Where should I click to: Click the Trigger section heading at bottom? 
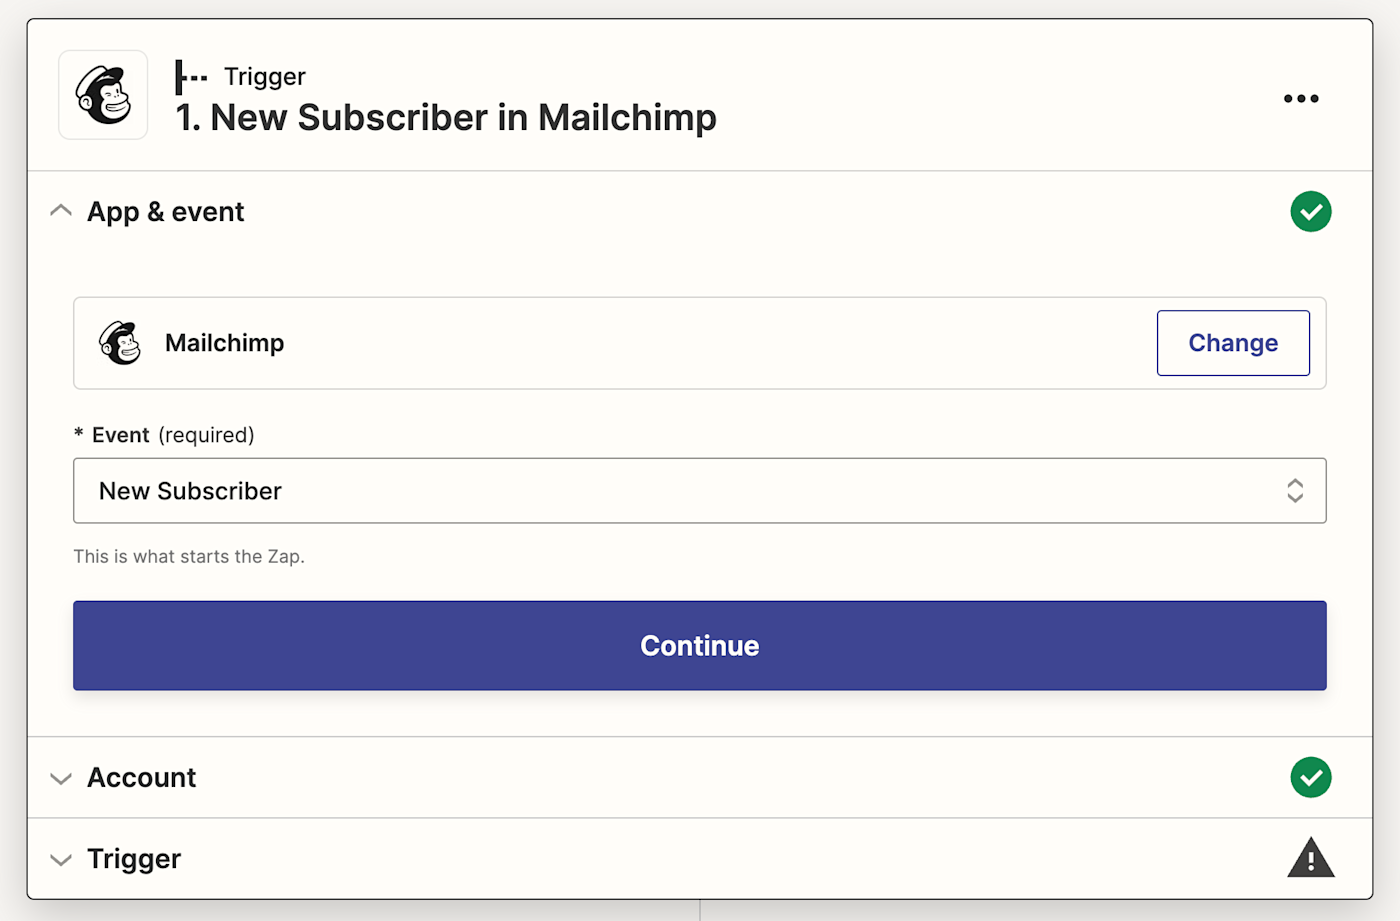click(134, 859)
